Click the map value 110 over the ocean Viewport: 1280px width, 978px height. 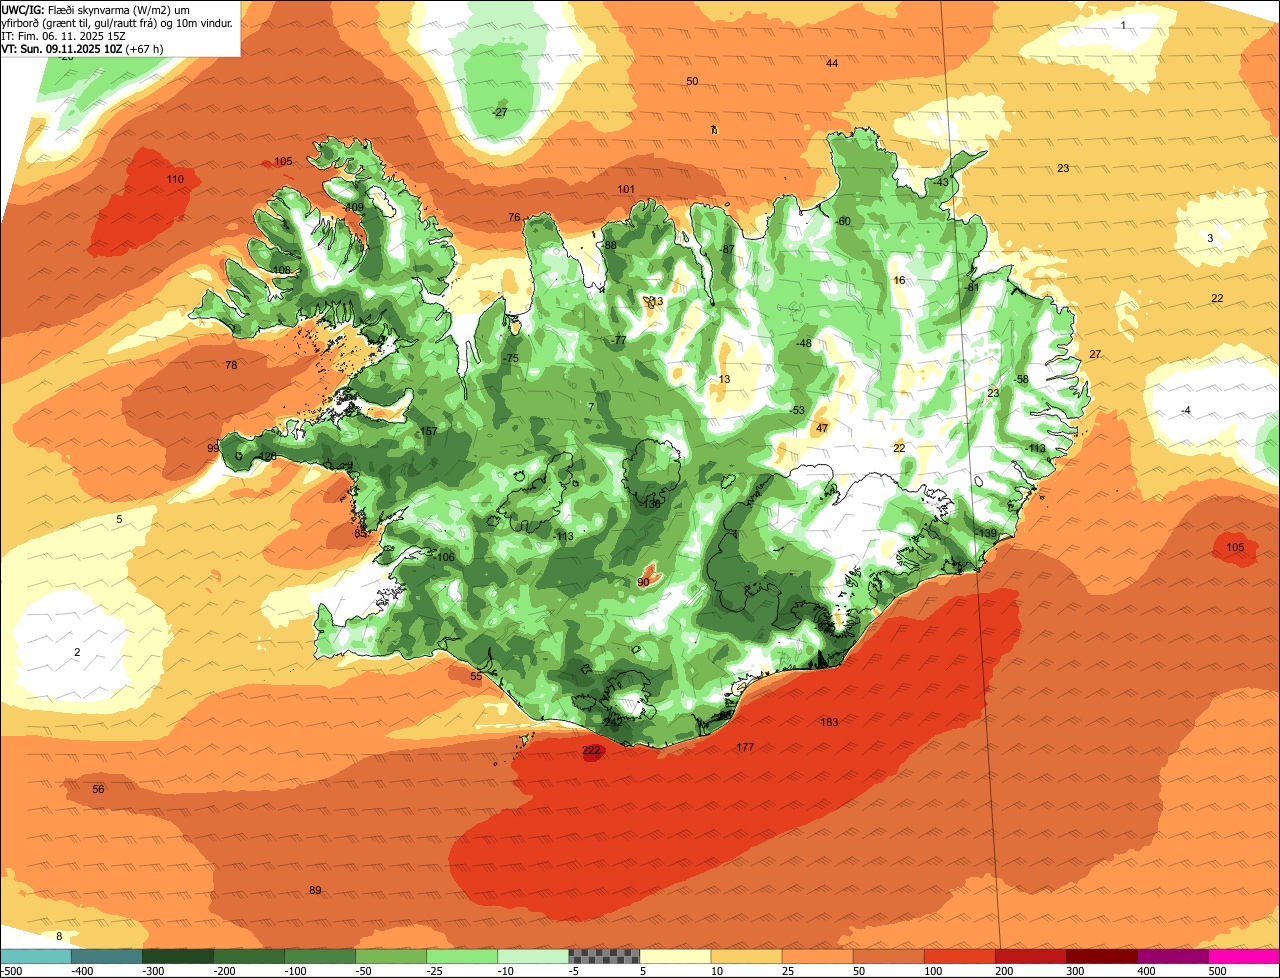tap(175, 180)
